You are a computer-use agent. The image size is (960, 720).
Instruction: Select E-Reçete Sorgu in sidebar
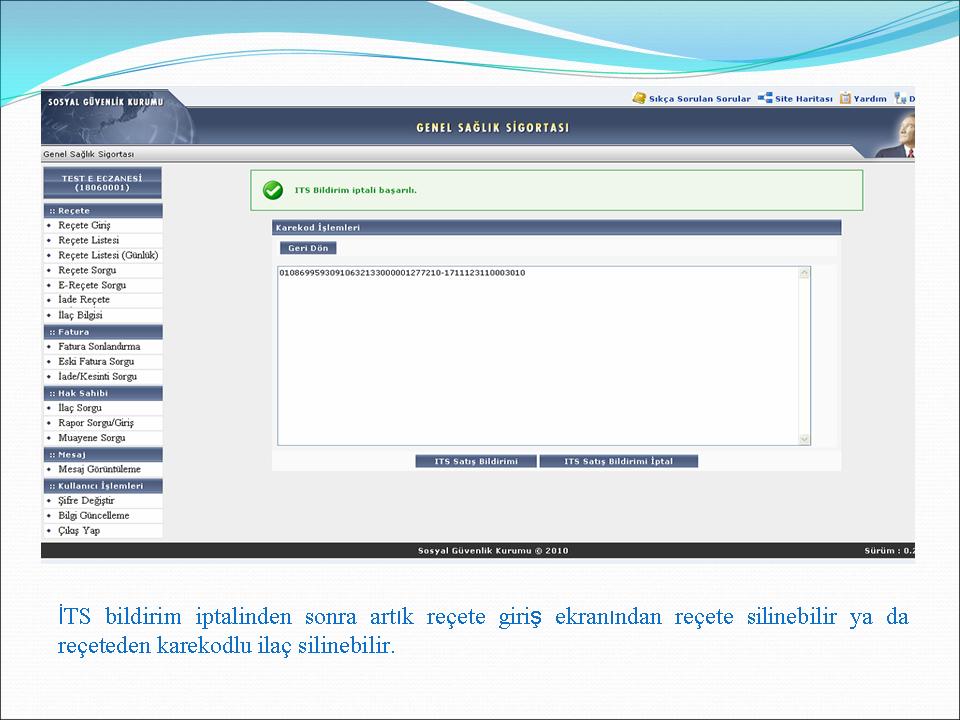pyautogui.click(x=92, y=285)
